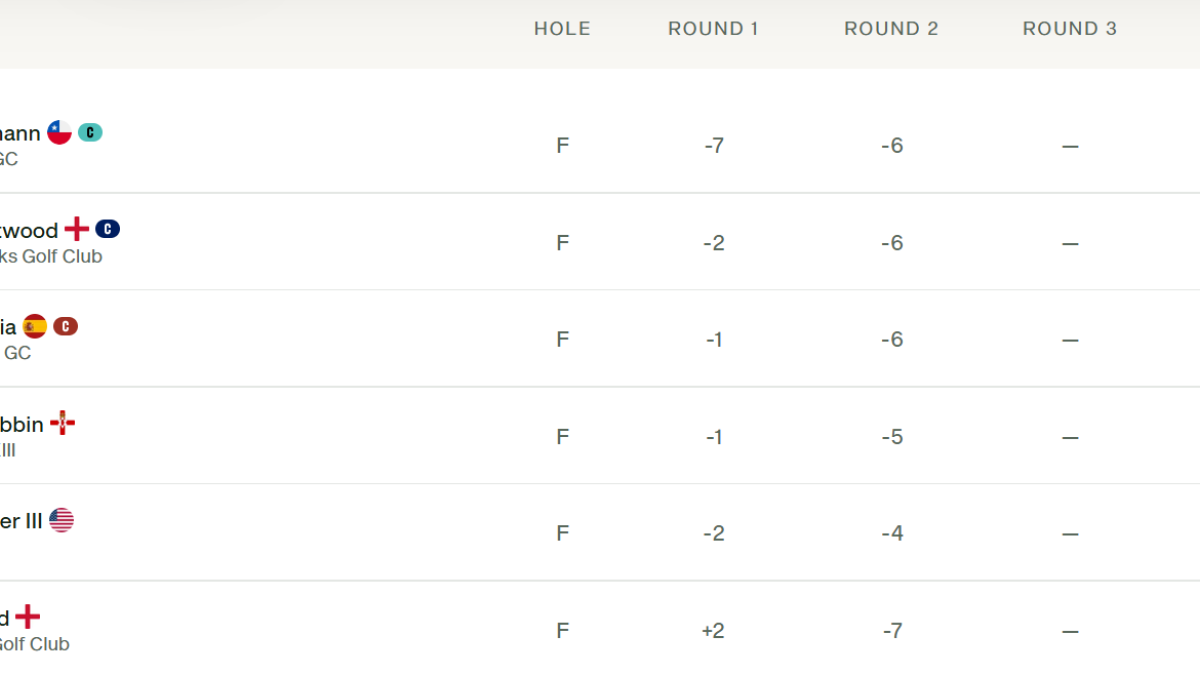
Task: Click the +2 Round 1 score
Action: tap(712, 631)
